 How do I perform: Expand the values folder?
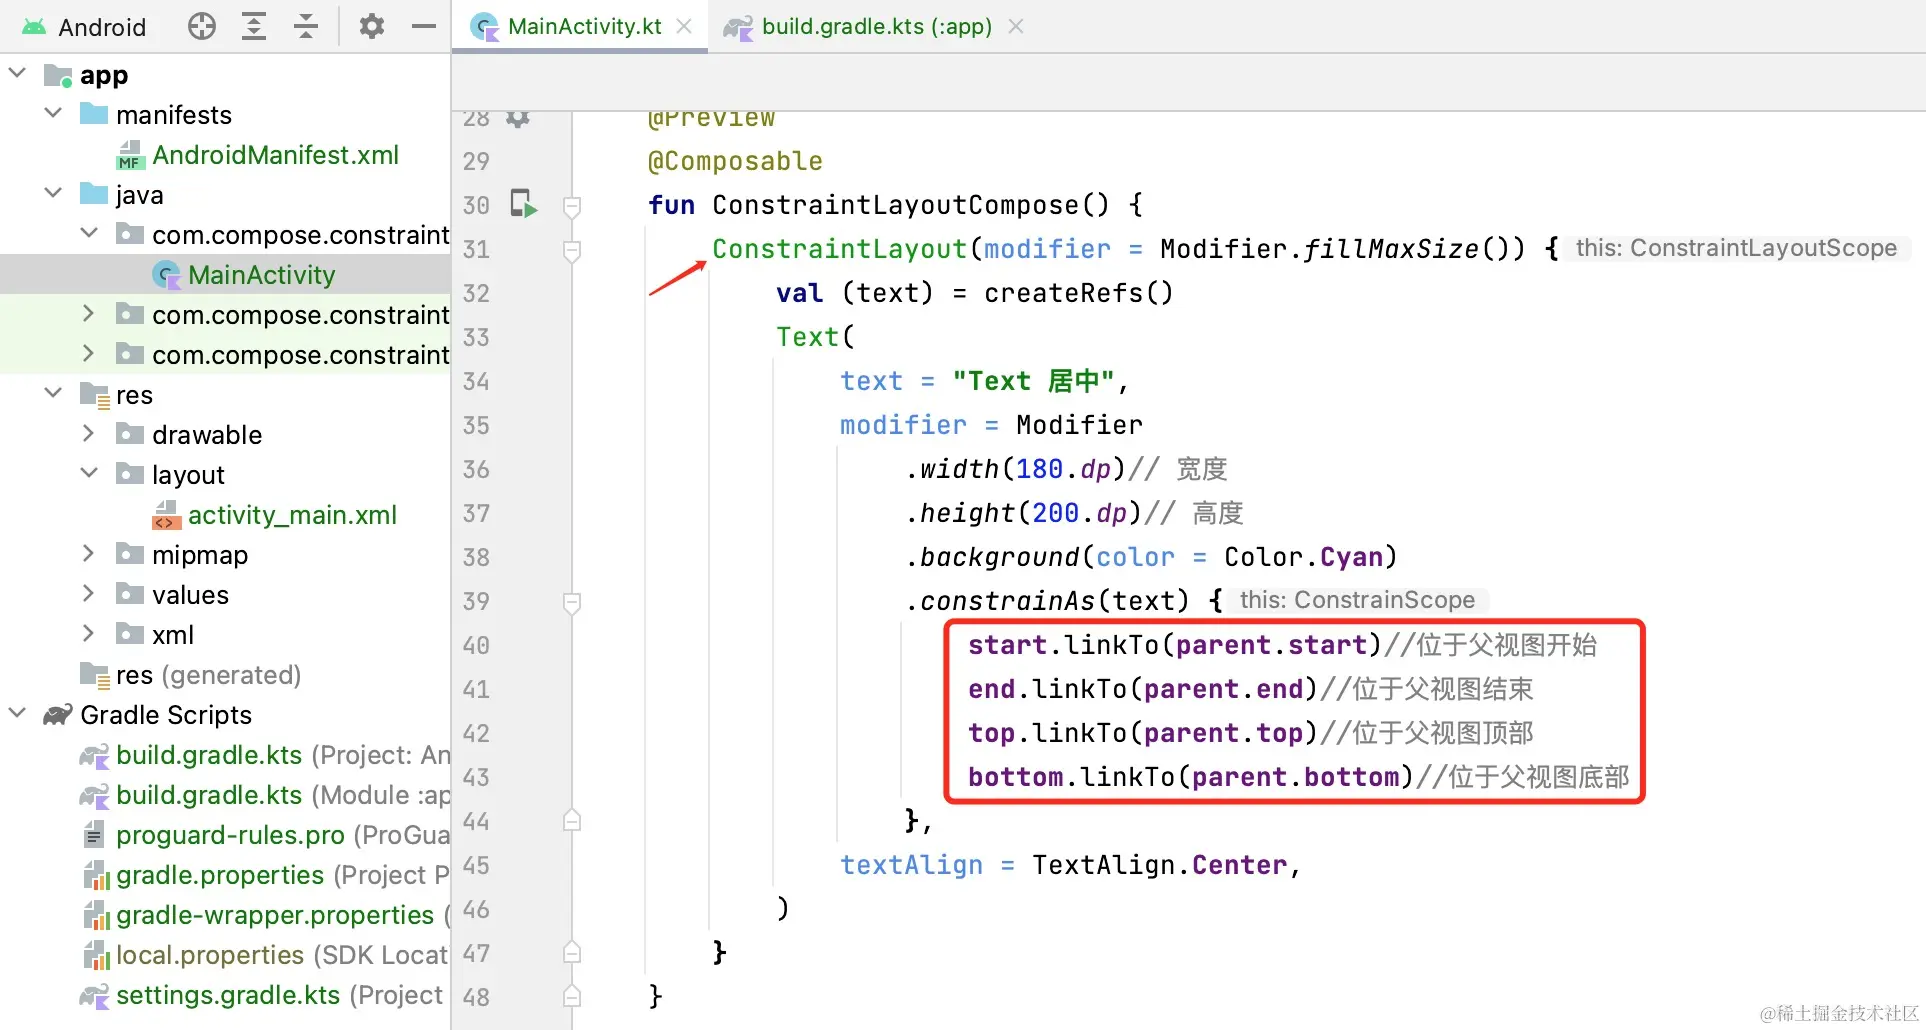pos(88,593)
